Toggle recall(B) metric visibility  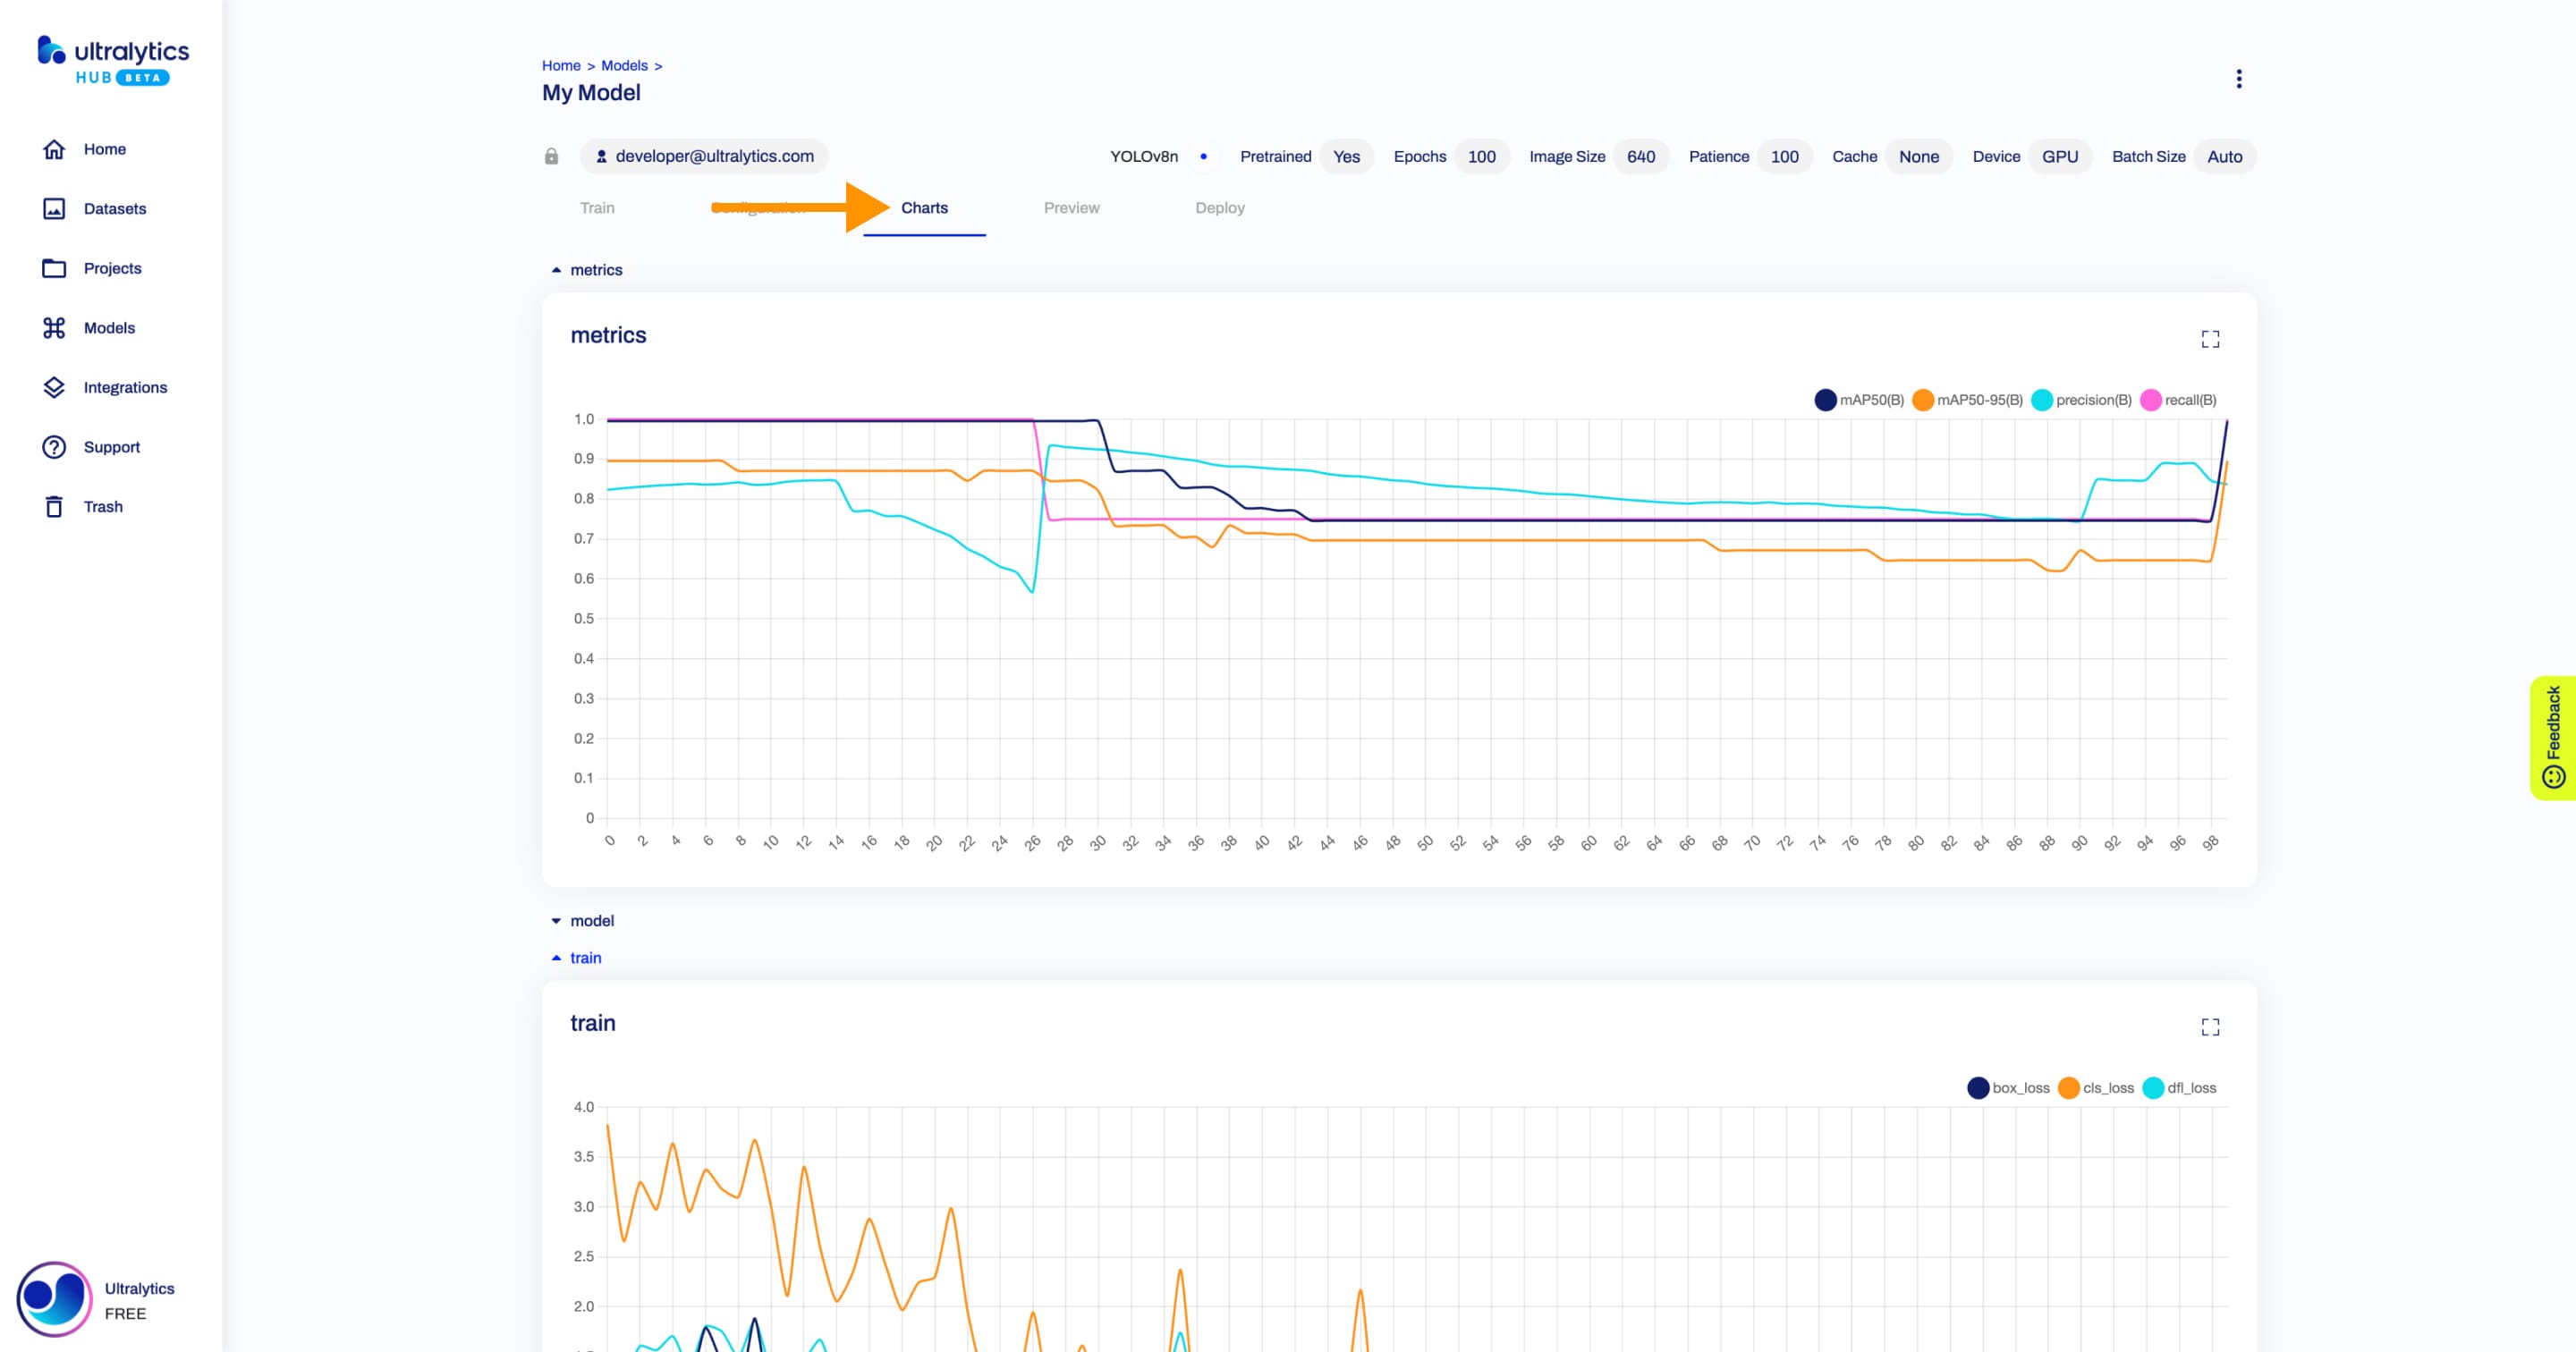[2182, 399]
